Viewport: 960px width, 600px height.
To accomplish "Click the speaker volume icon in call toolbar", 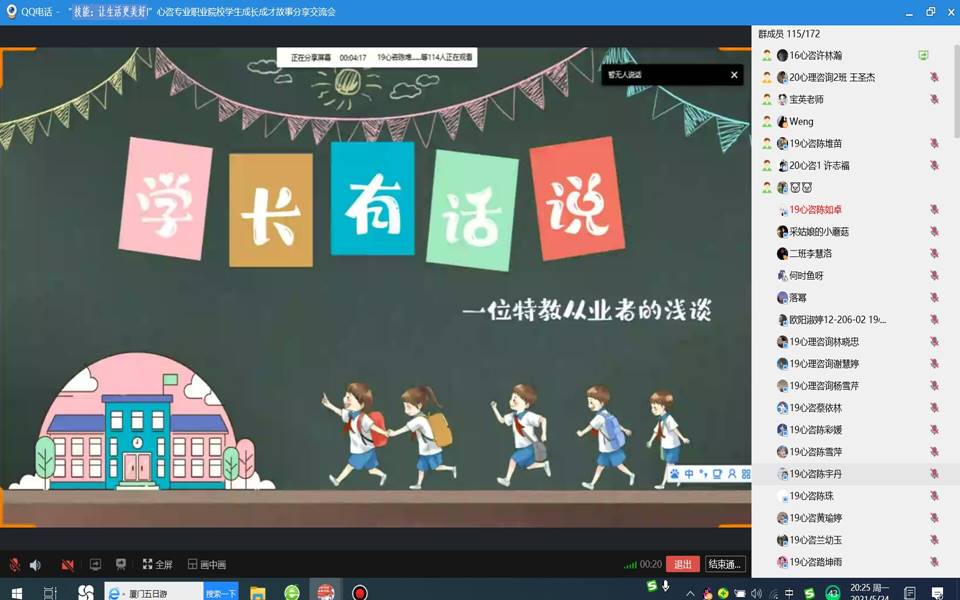I will pos(35,565).
